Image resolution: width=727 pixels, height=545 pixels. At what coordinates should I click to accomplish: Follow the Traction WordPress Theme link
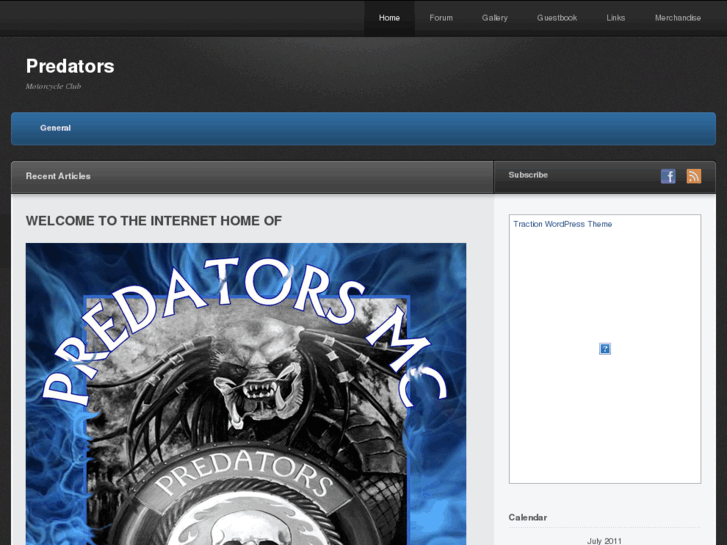(562, 224)
